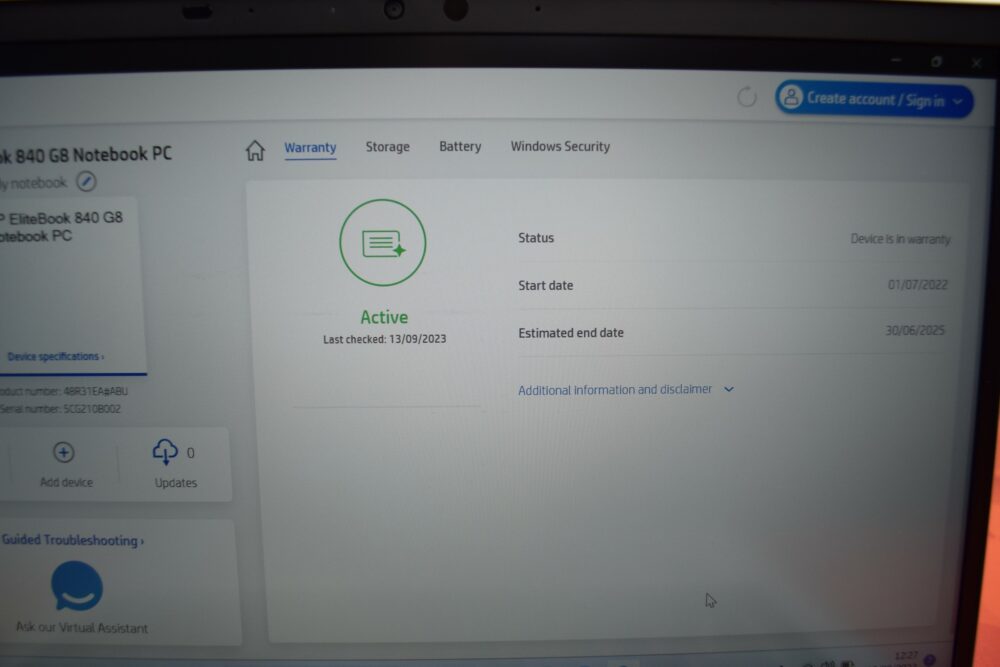Click the Add device label
1000x667 pixels.
click(x=66, y=483)
